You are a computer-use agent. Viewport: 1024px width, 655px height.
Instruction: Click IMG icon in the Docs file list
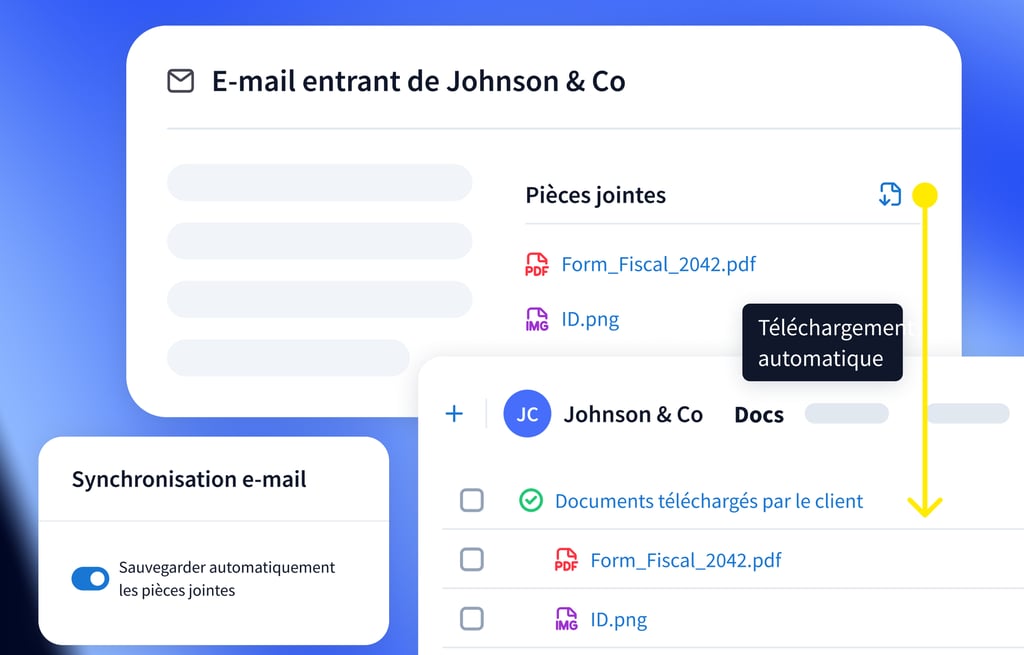(x=566, y=619)
